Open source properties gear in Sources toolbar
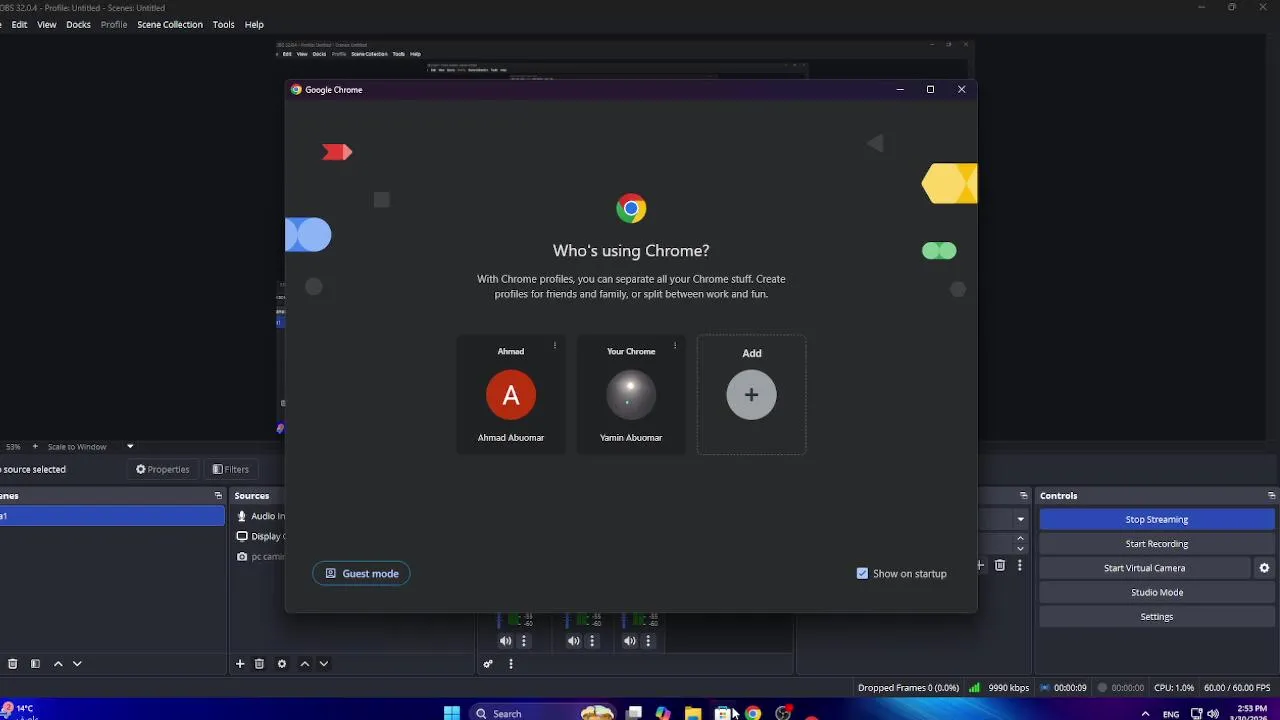Viewport: 1280px width, 720px height. [x=282, y=664]
